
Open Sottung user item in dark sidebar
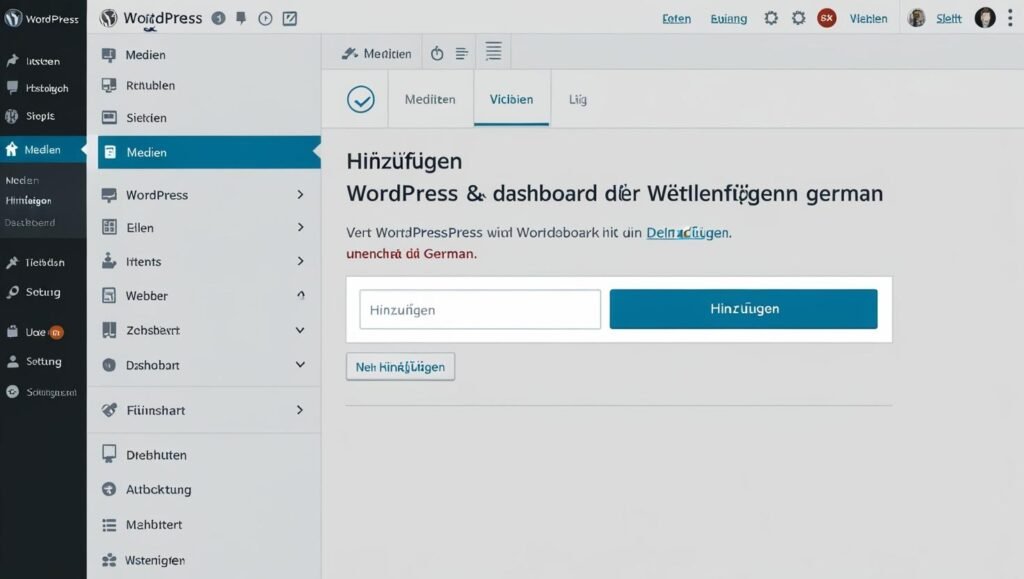(43, 361)
